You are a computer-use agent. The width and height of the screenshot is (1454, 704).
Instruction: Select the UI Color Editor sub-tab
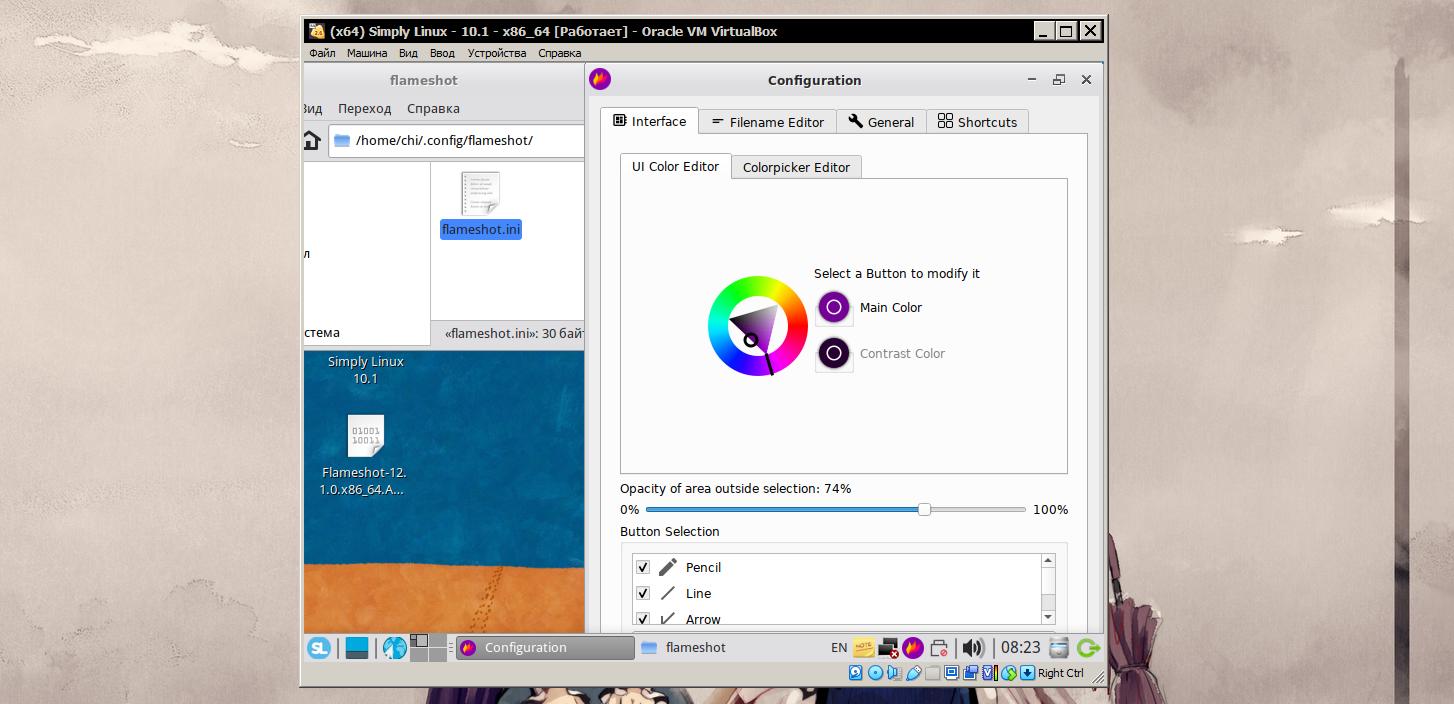click(675, 166)
